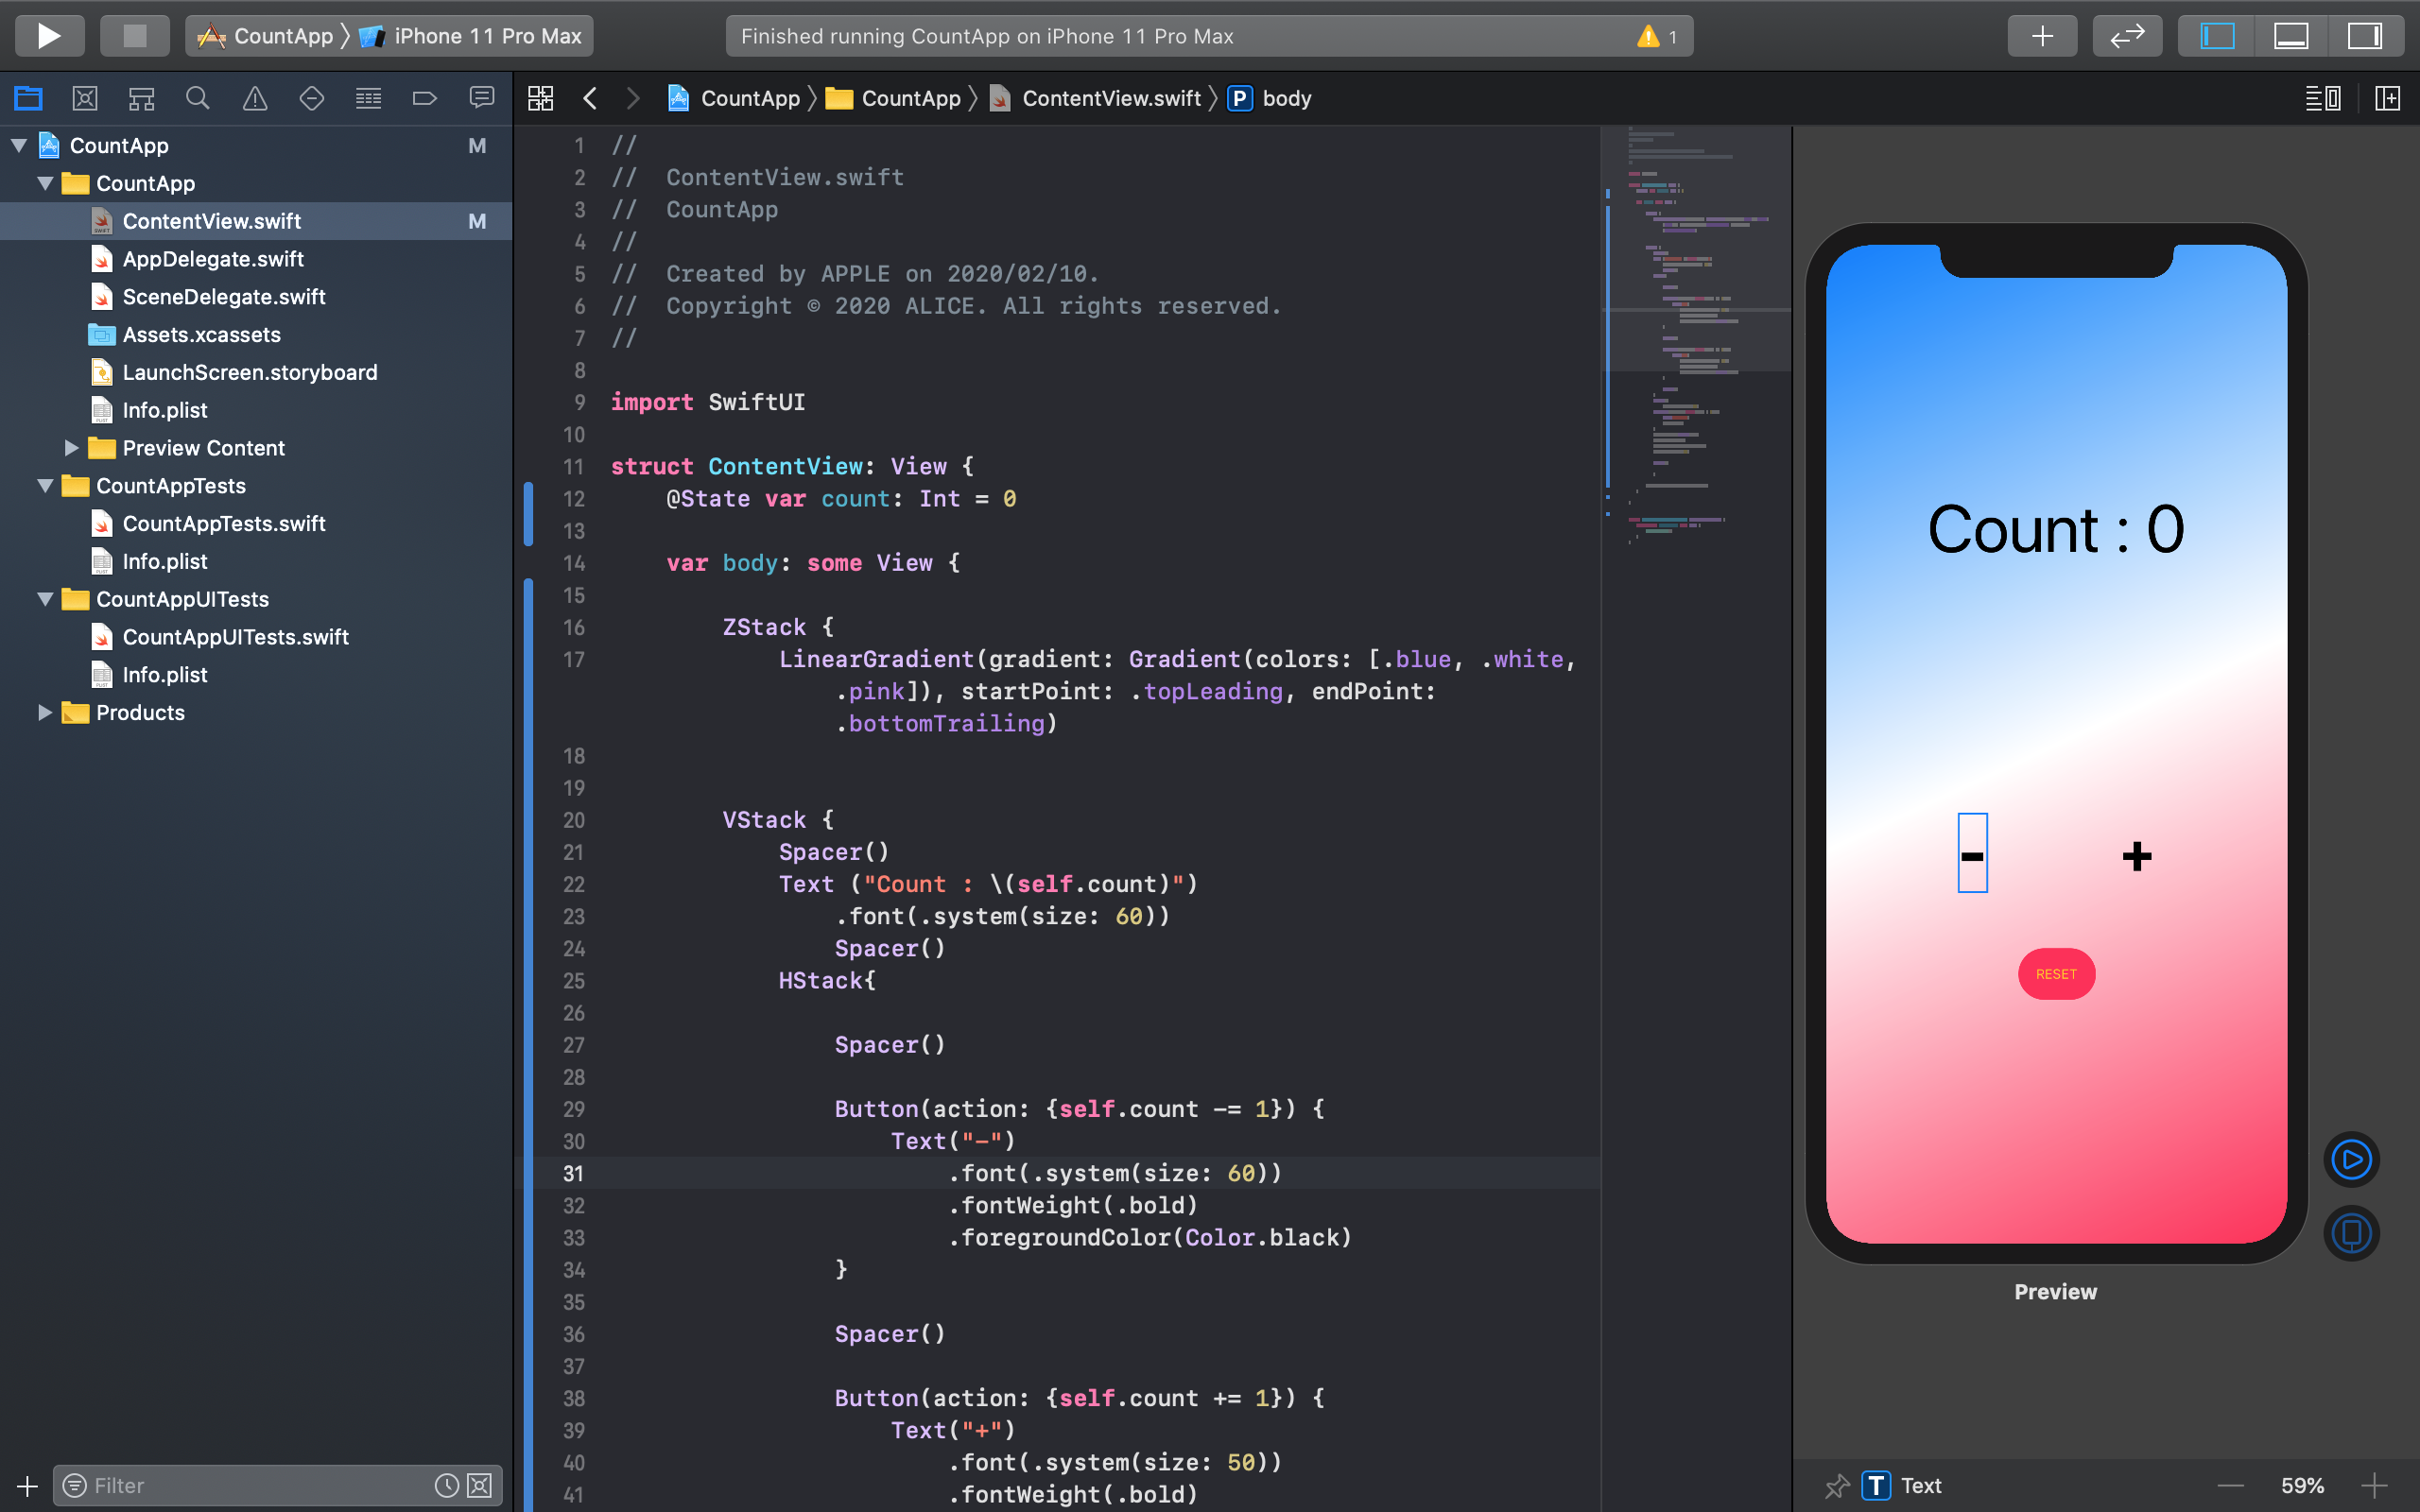Toggle the Inspectors panel visibility

pos(2364,37)
